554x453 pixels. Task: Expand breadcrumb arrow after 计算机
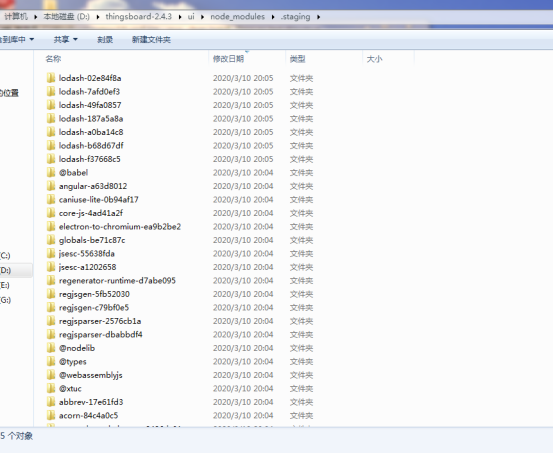click(36, 17)
